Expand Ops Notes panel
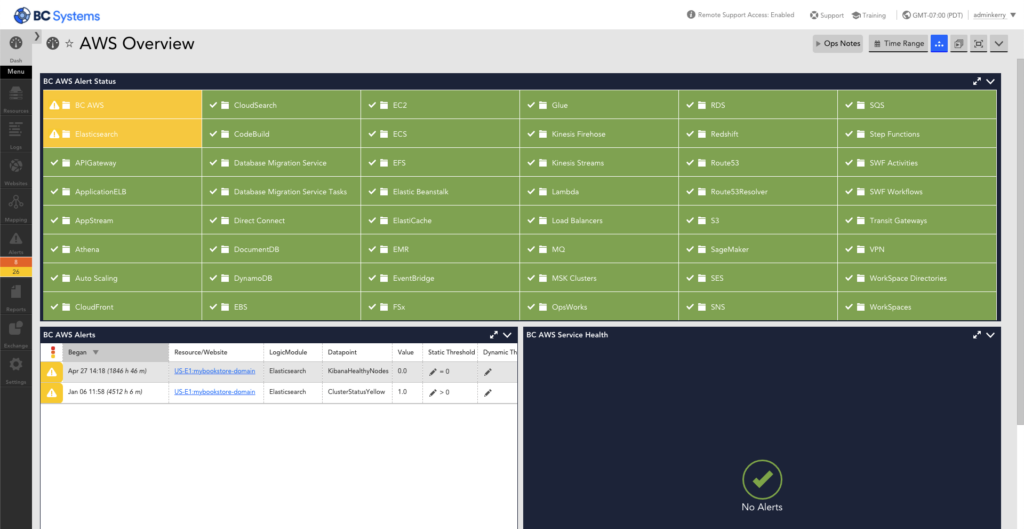 point(839,44)
